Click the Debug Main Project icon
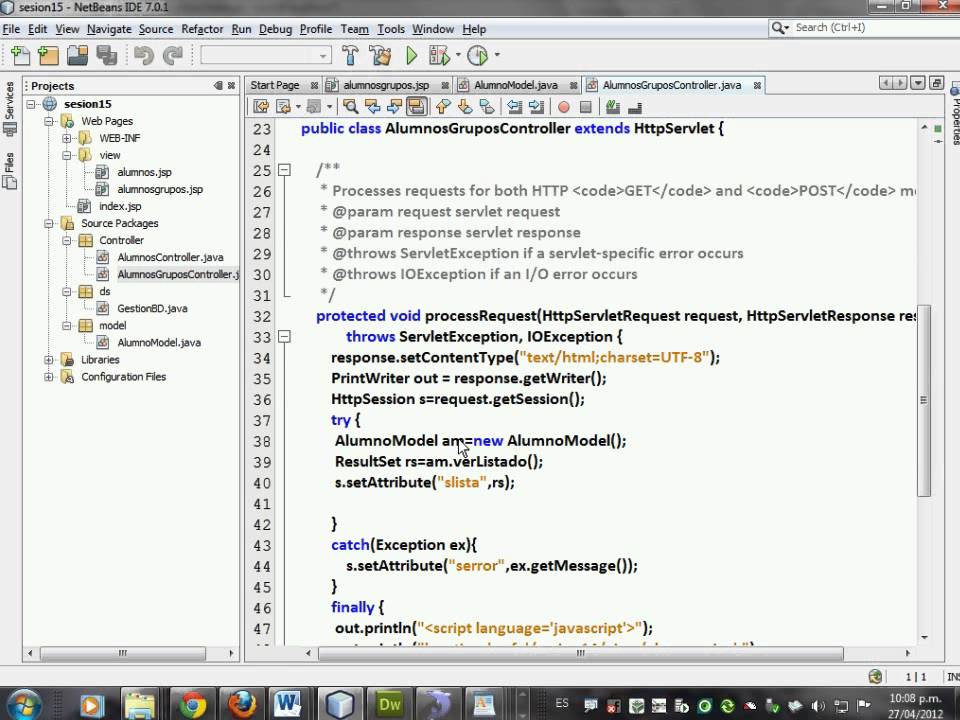The height and width of the screenshot is (720, 960). coord(440,56)
